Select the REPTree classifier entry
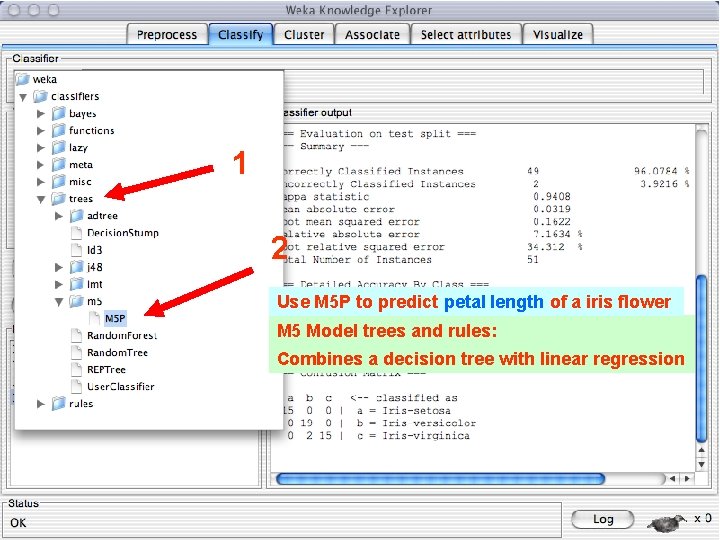Screen dimensions: 720x540 pos(107,370)
